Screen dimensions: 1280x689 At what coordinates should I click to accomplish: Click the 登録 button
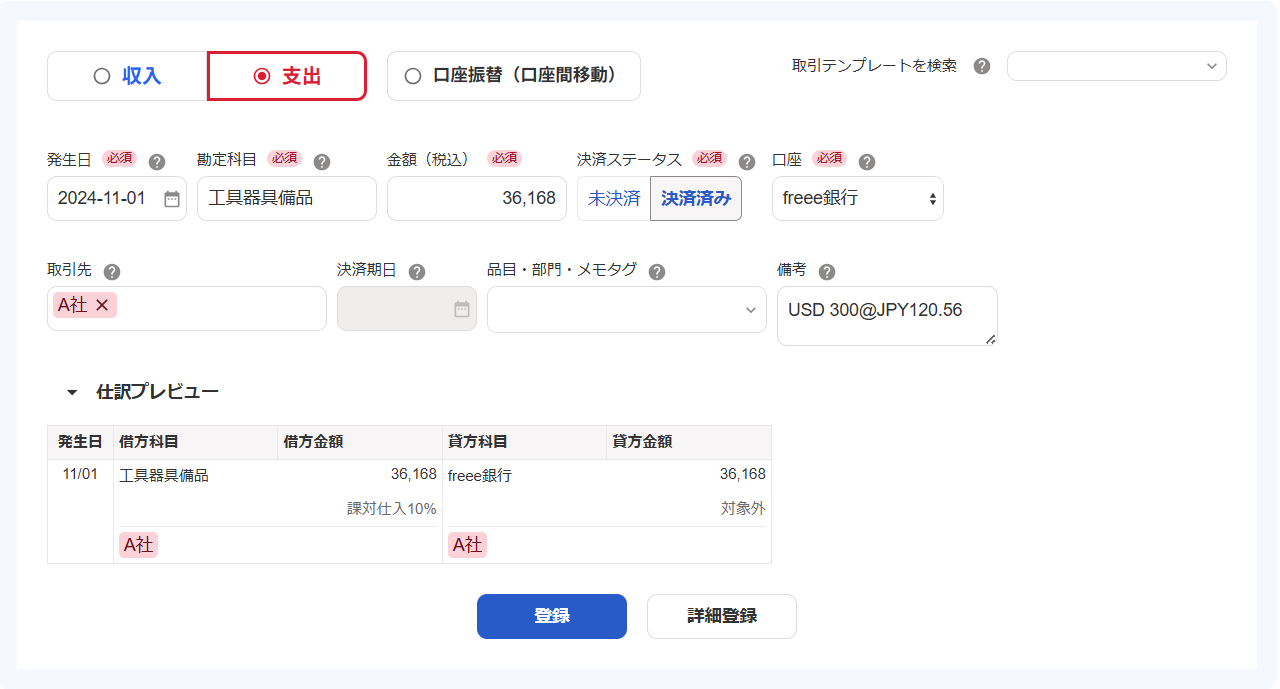552,616
